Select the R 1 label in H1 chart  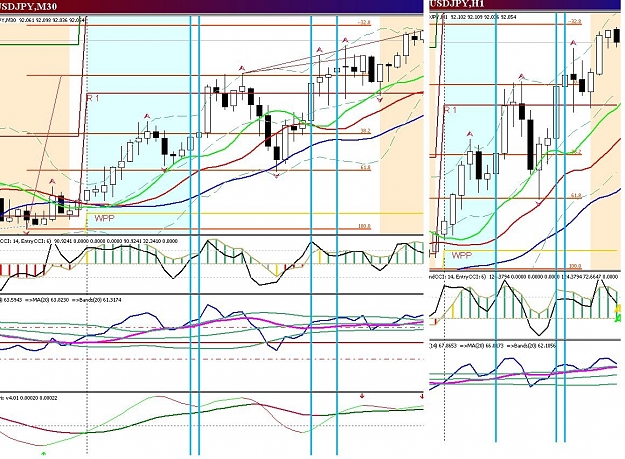click(x=450, y=110)
